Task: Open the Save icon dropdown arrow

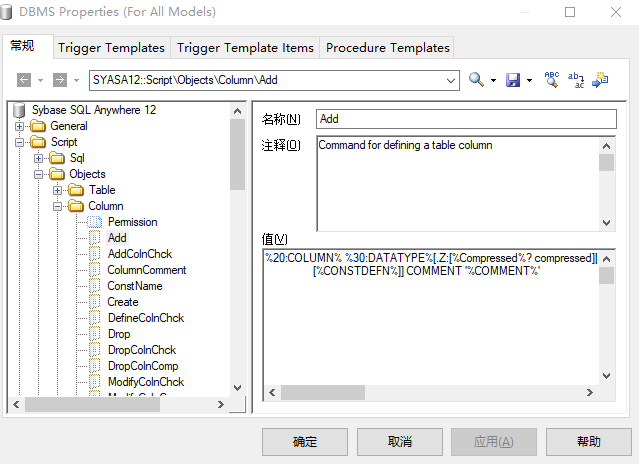Action: [529, 80]
